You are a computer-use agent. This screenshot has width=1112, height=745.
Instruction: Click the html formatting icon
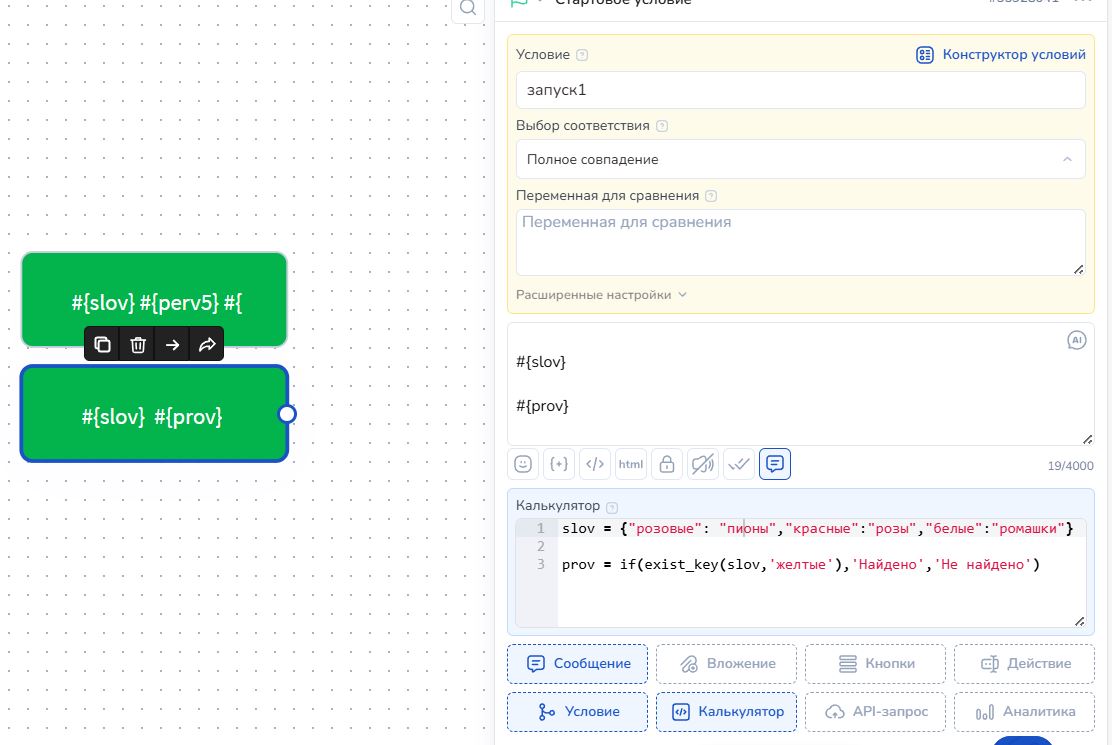631,464
